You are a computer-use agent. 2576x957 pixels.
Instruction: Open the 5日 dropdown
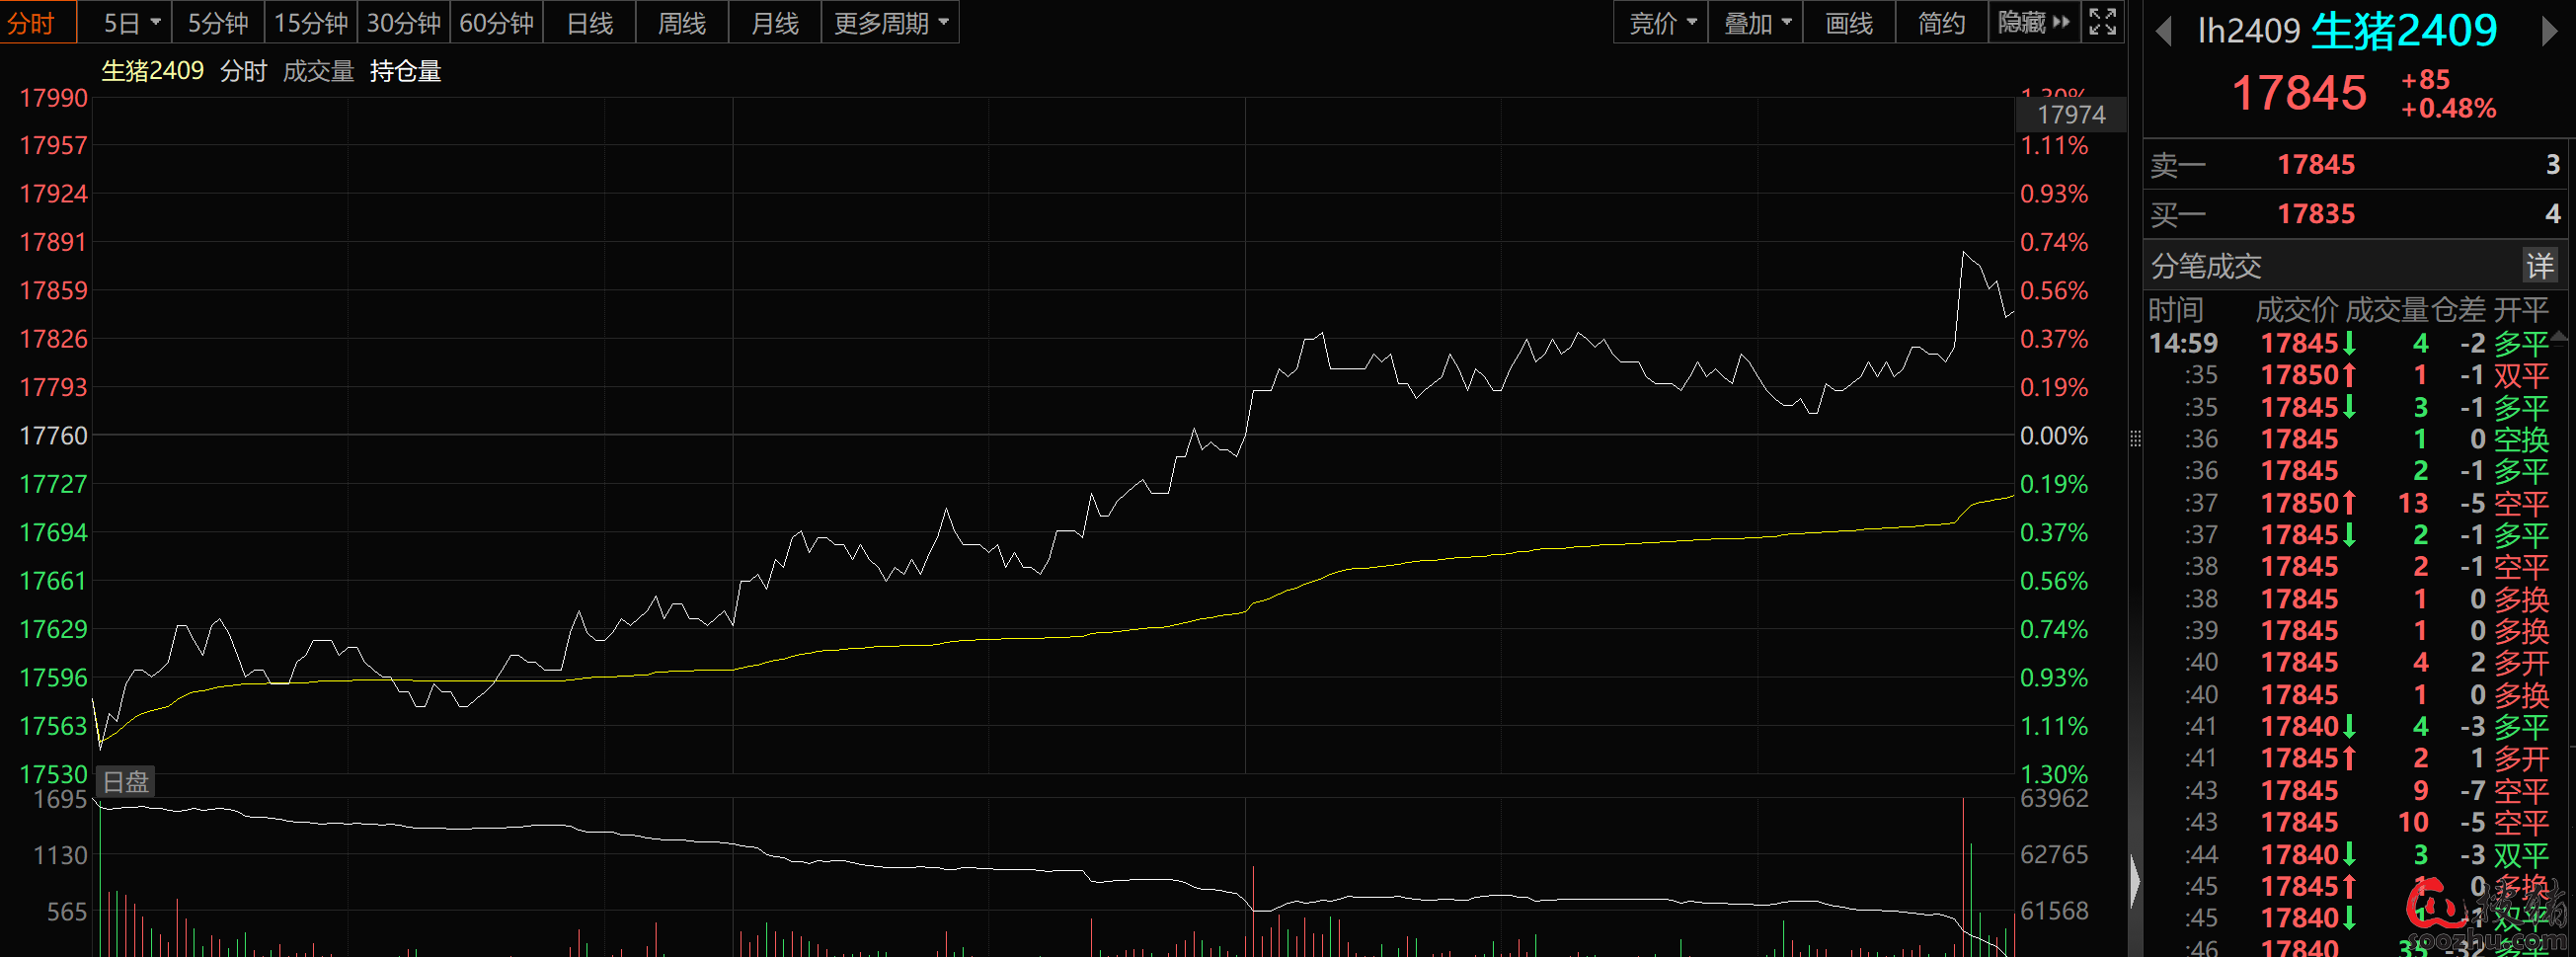[132, 22]
